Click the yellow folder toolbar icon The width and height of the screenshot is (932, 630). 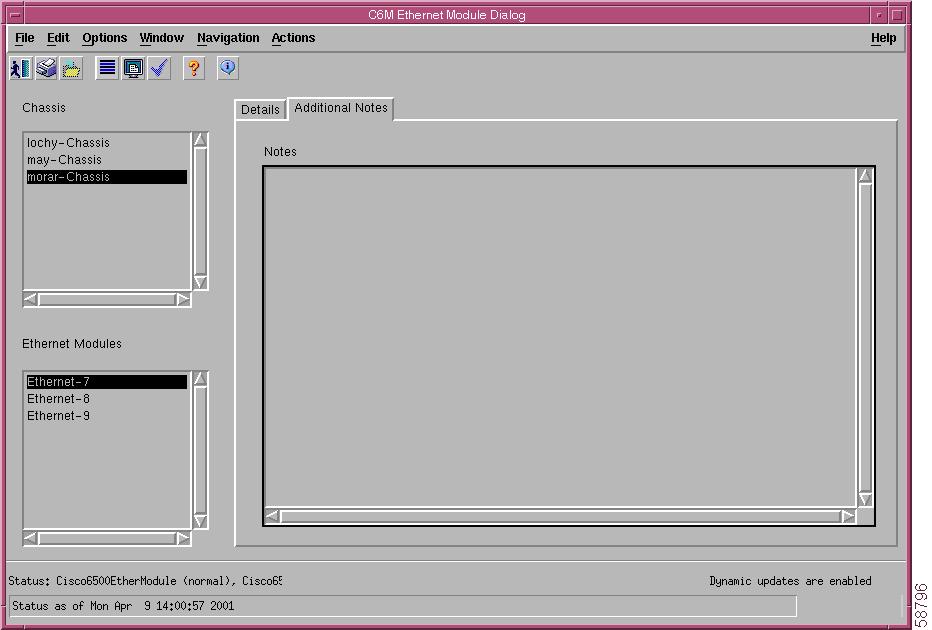tap(71, 69)
